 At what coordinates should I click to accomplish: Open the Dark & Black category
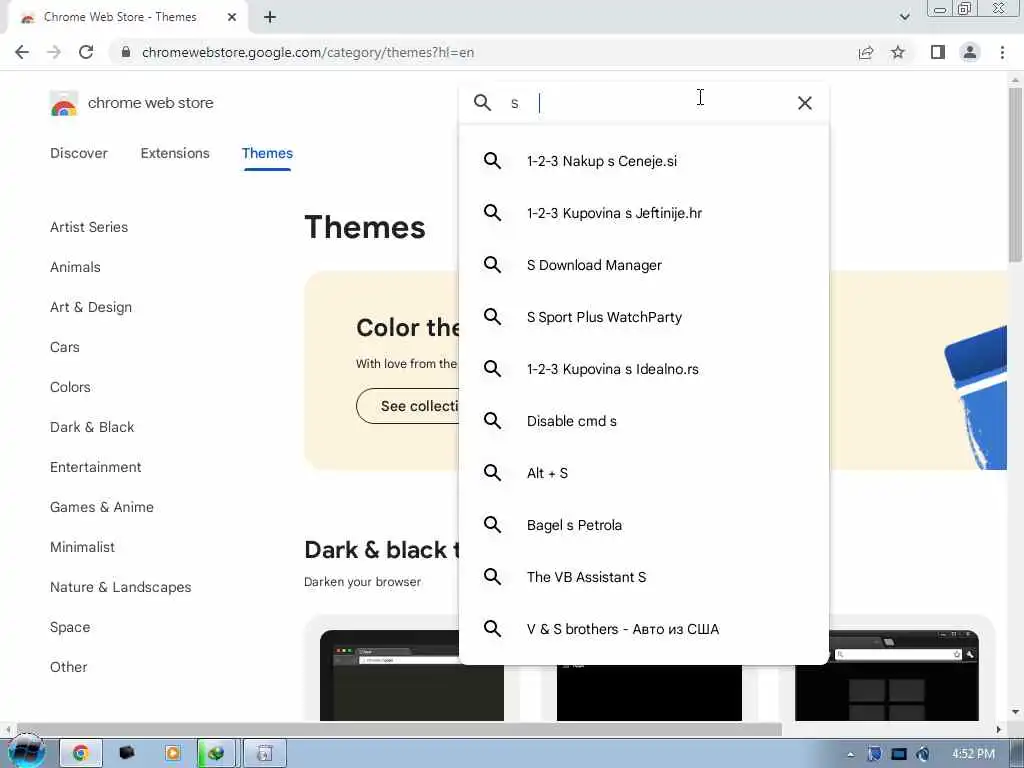click(x=92, y=427)
